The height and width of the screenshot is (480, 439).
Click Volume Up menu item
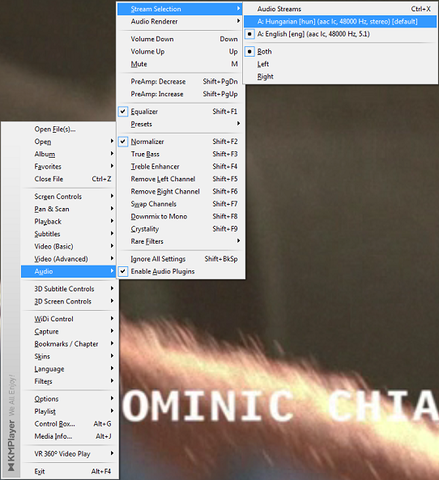pos(180,52)
